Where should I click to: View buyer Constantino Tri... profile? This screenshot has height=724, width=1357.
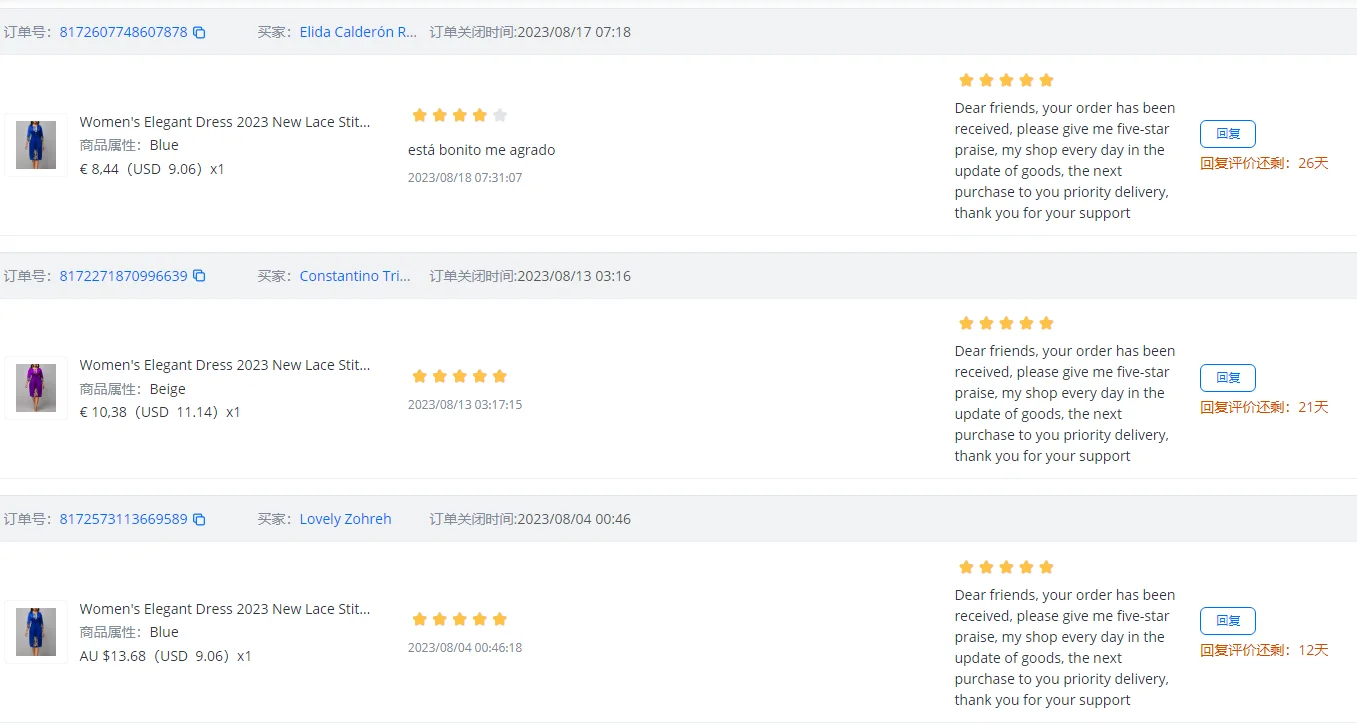[x=355, y=276]
